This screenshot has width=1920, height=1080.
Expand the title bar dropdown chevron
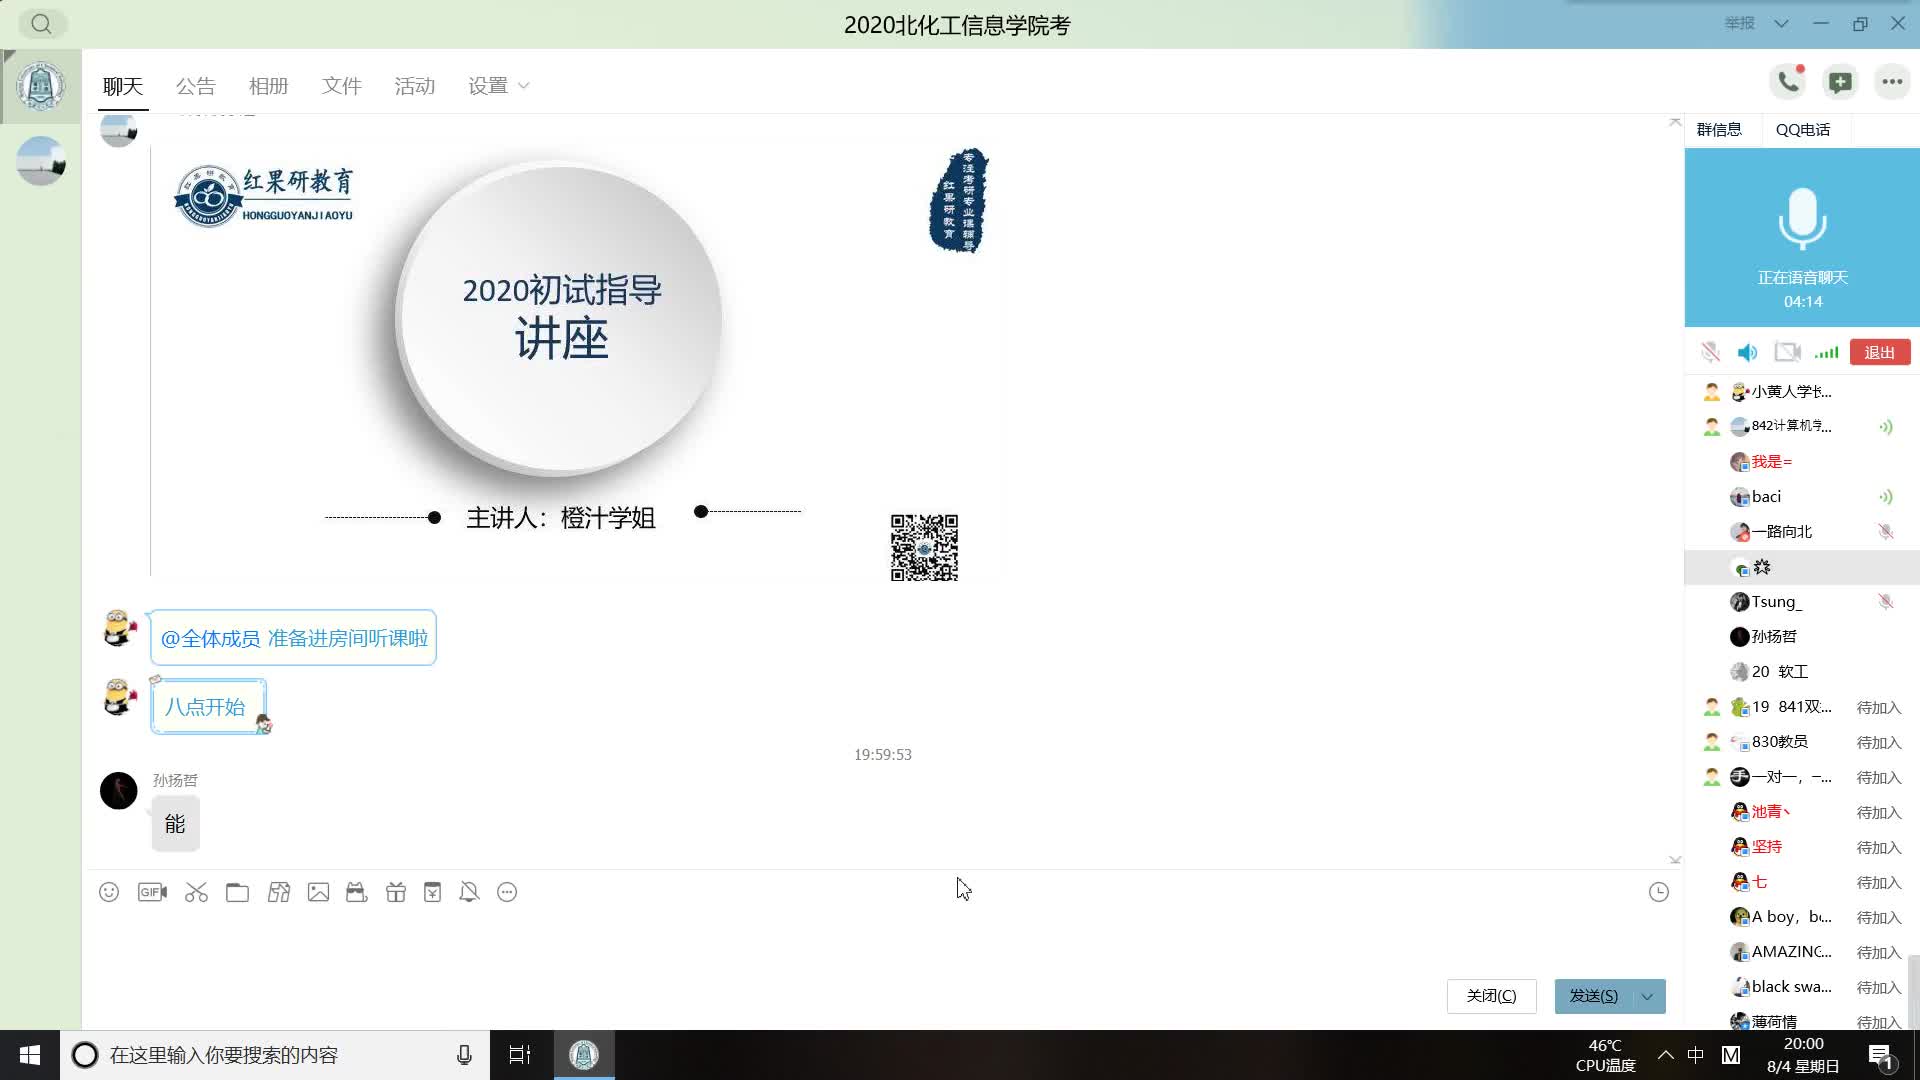pos(1781,23)
